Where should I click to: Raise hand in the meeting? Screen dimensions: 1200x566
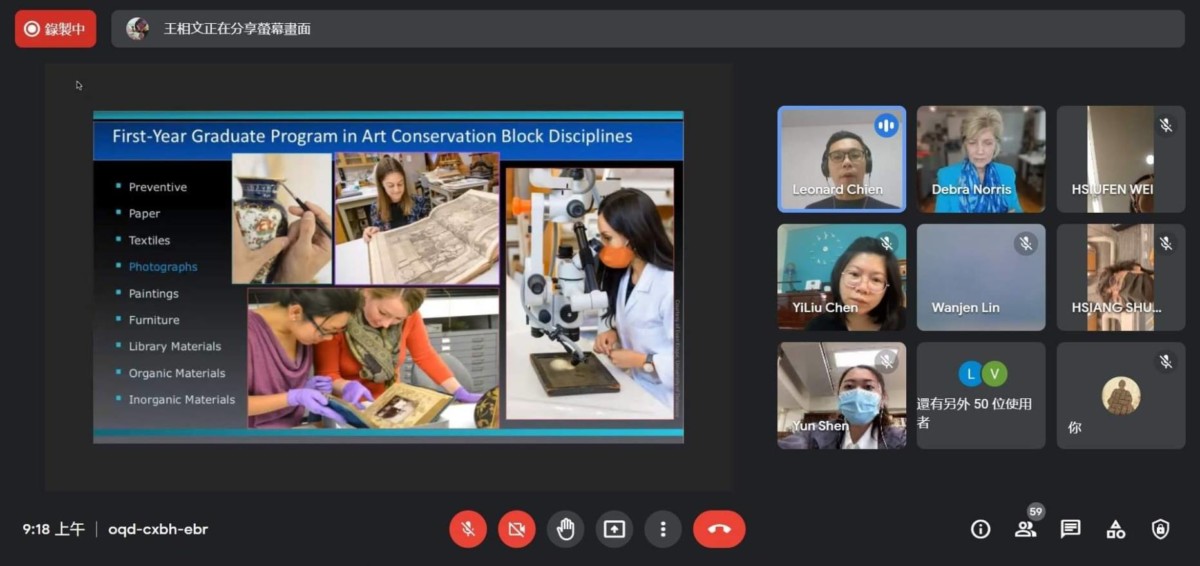(x=565, y=529)
